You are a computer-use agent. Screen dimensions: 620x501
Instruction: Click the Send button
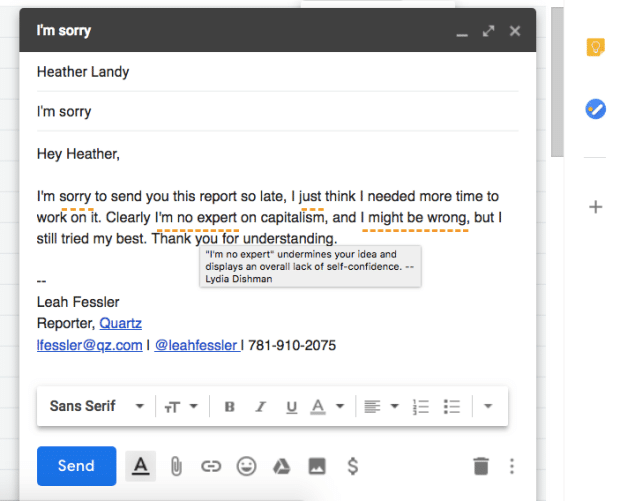pyautogui.click(x=76, y=466)
